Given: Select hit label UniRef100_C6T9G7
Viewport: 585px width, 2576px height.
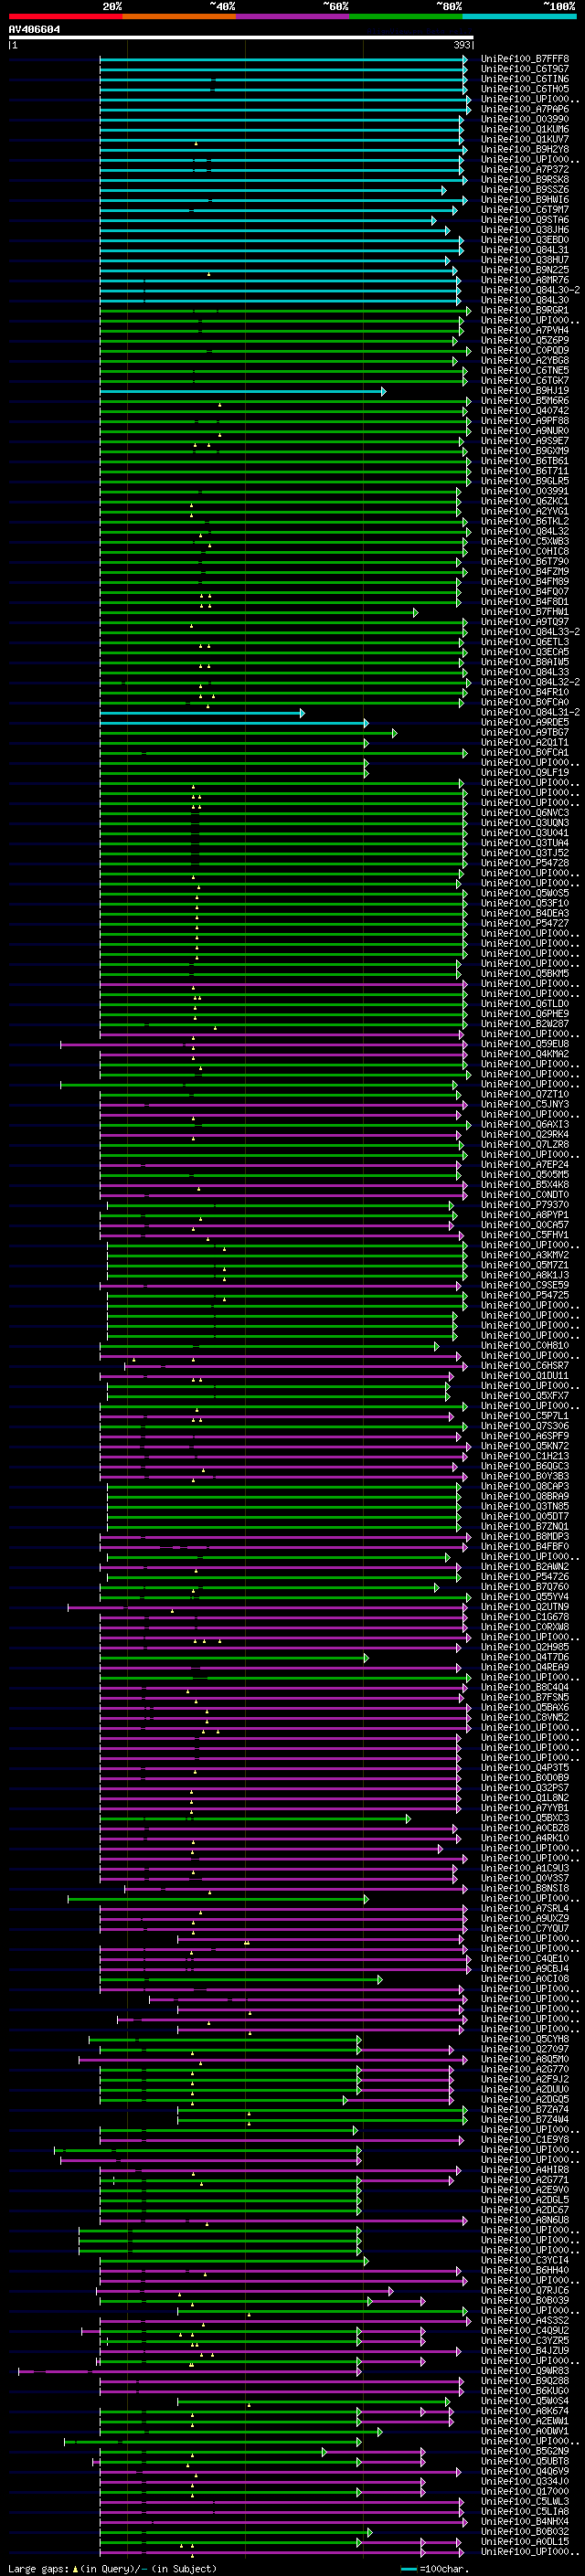Looking at the screenshot, I should point(525,69).
